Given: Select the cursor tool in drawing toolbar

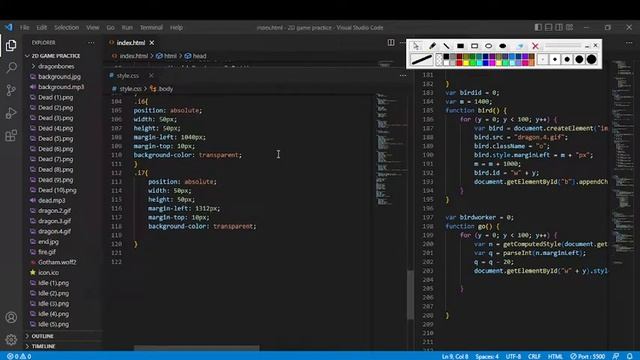Looking at the screenshot, I should click(416, 46).
